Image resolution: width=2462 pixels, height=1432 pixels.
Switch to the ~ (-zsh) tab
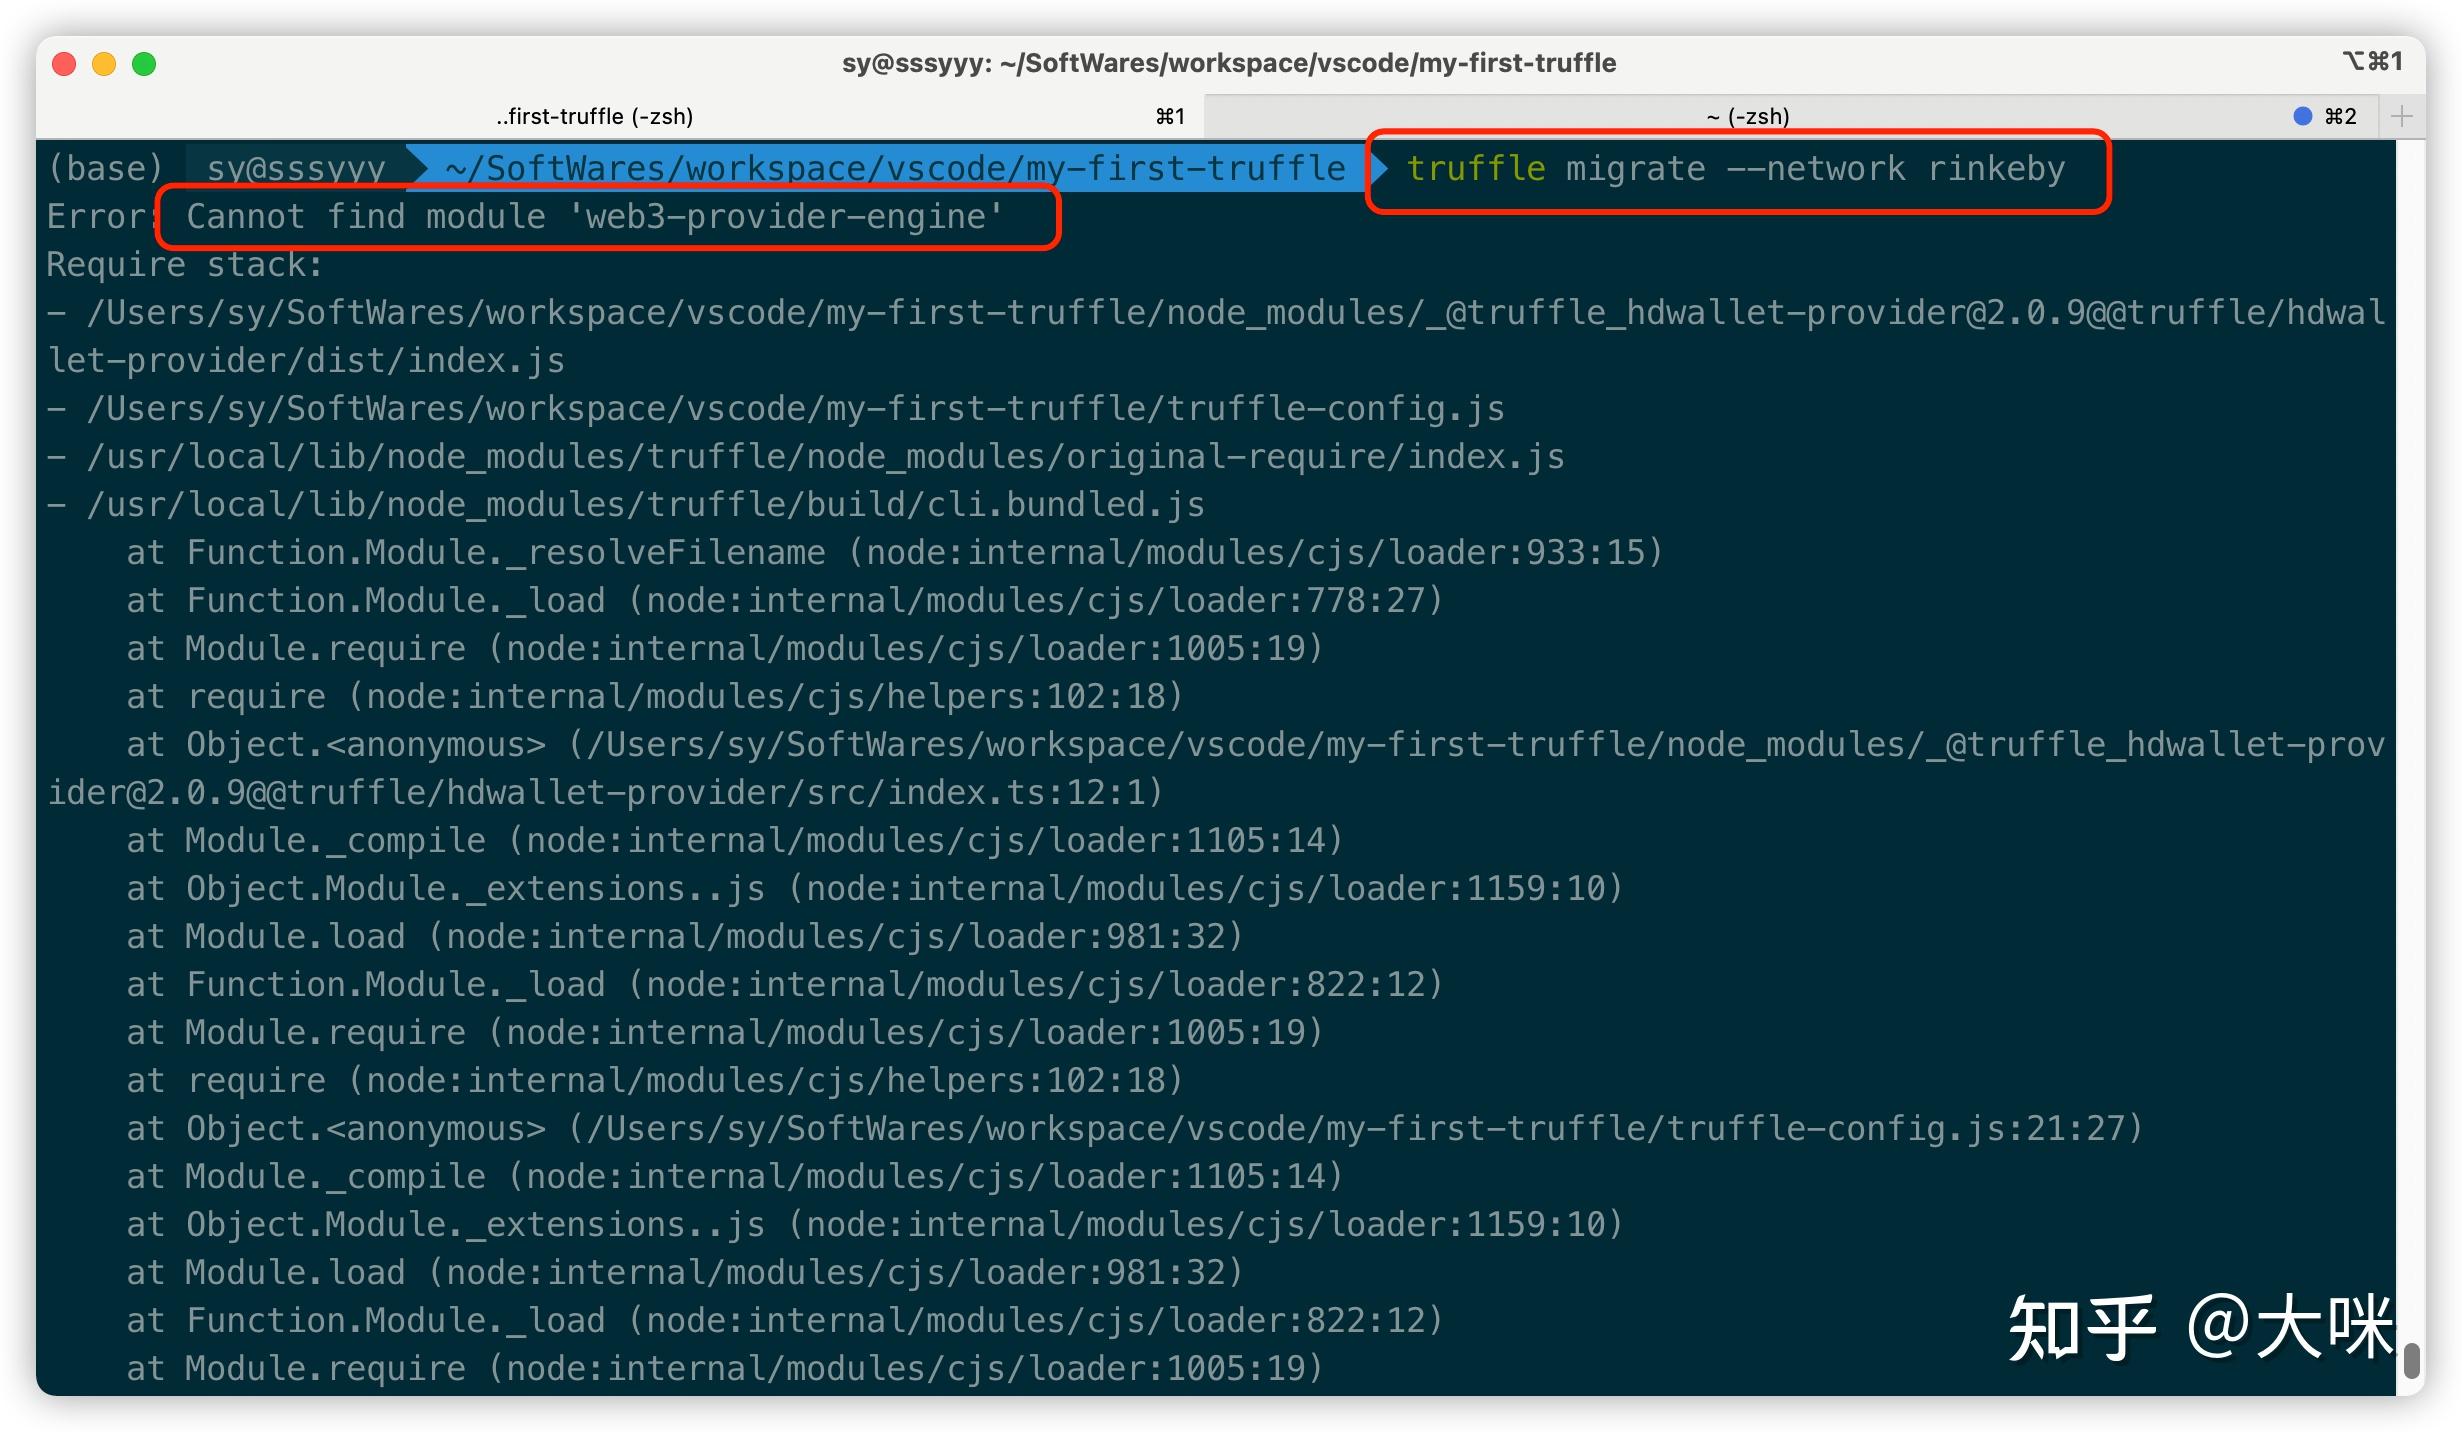[1747, 117]
